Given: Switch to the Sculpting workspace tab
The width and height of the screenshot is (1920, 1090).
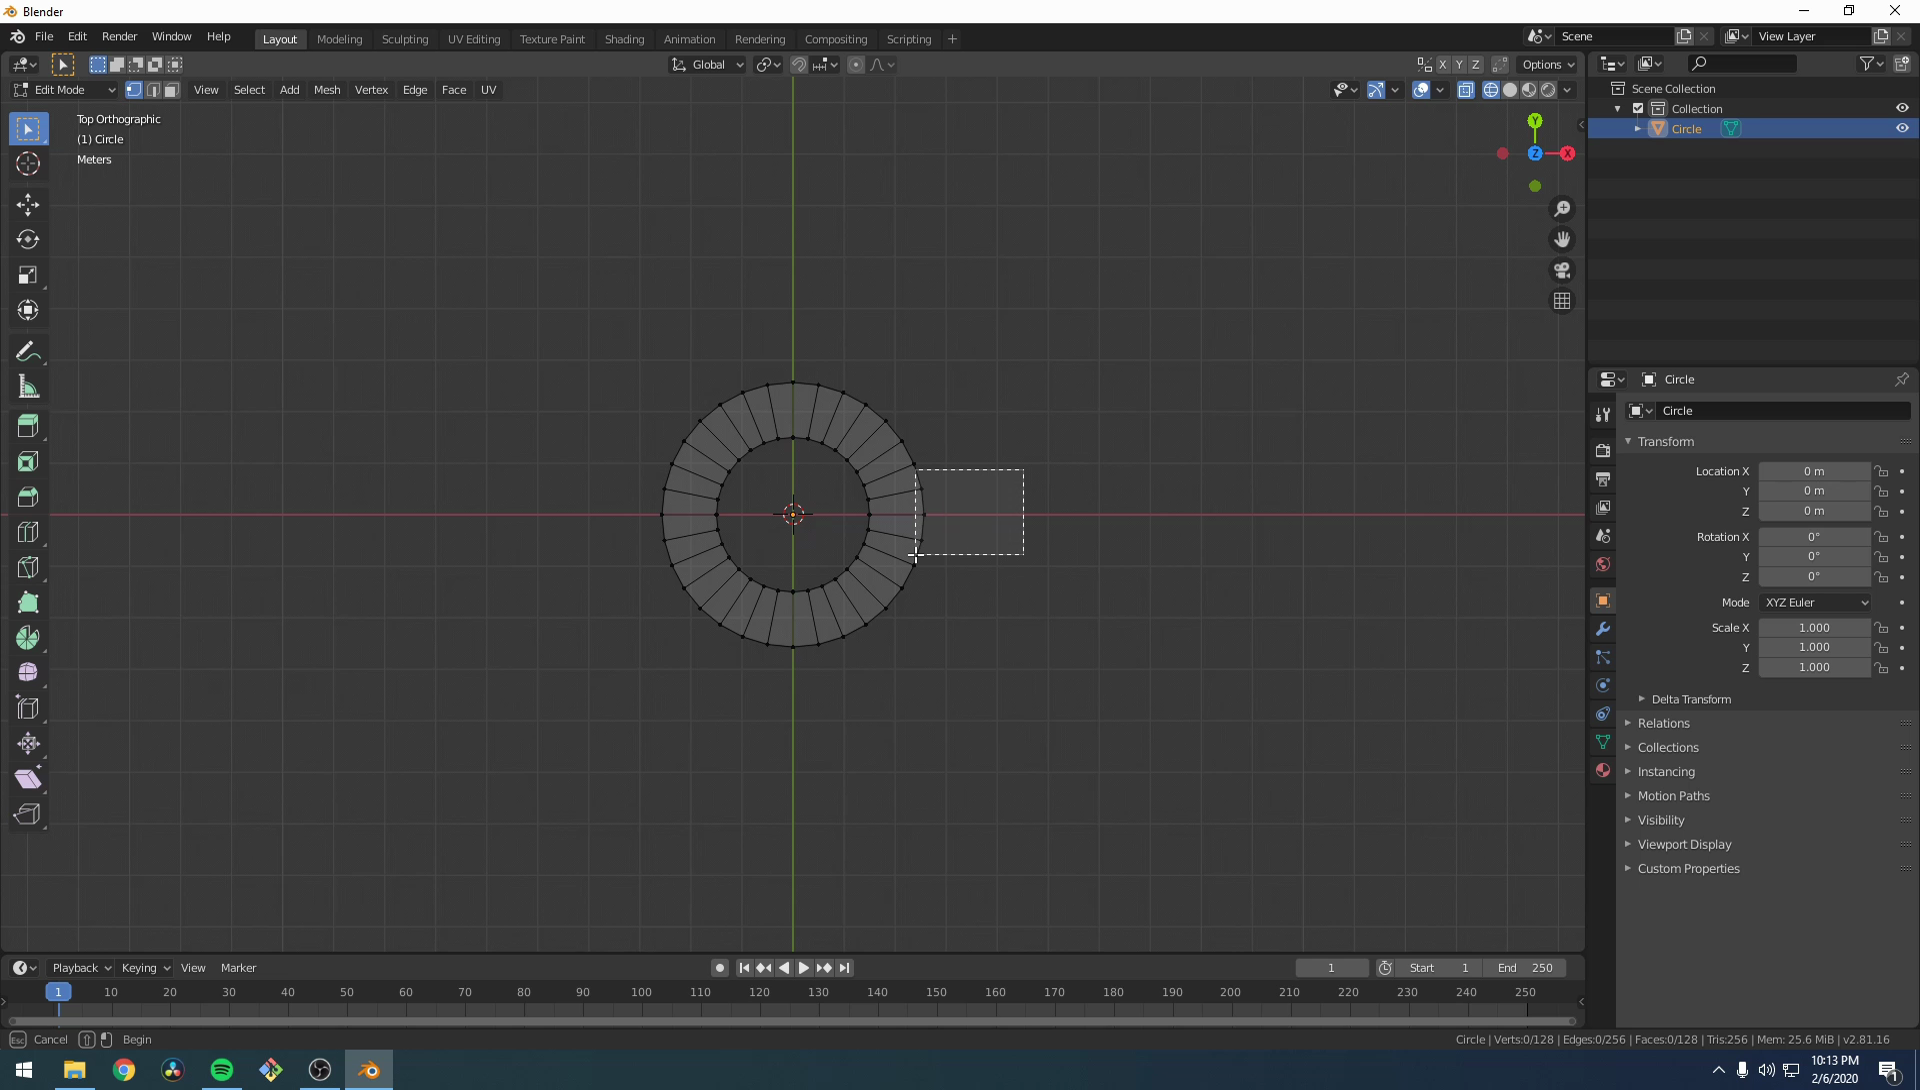Looking at the screenshot, I should [x=404, y=39].
